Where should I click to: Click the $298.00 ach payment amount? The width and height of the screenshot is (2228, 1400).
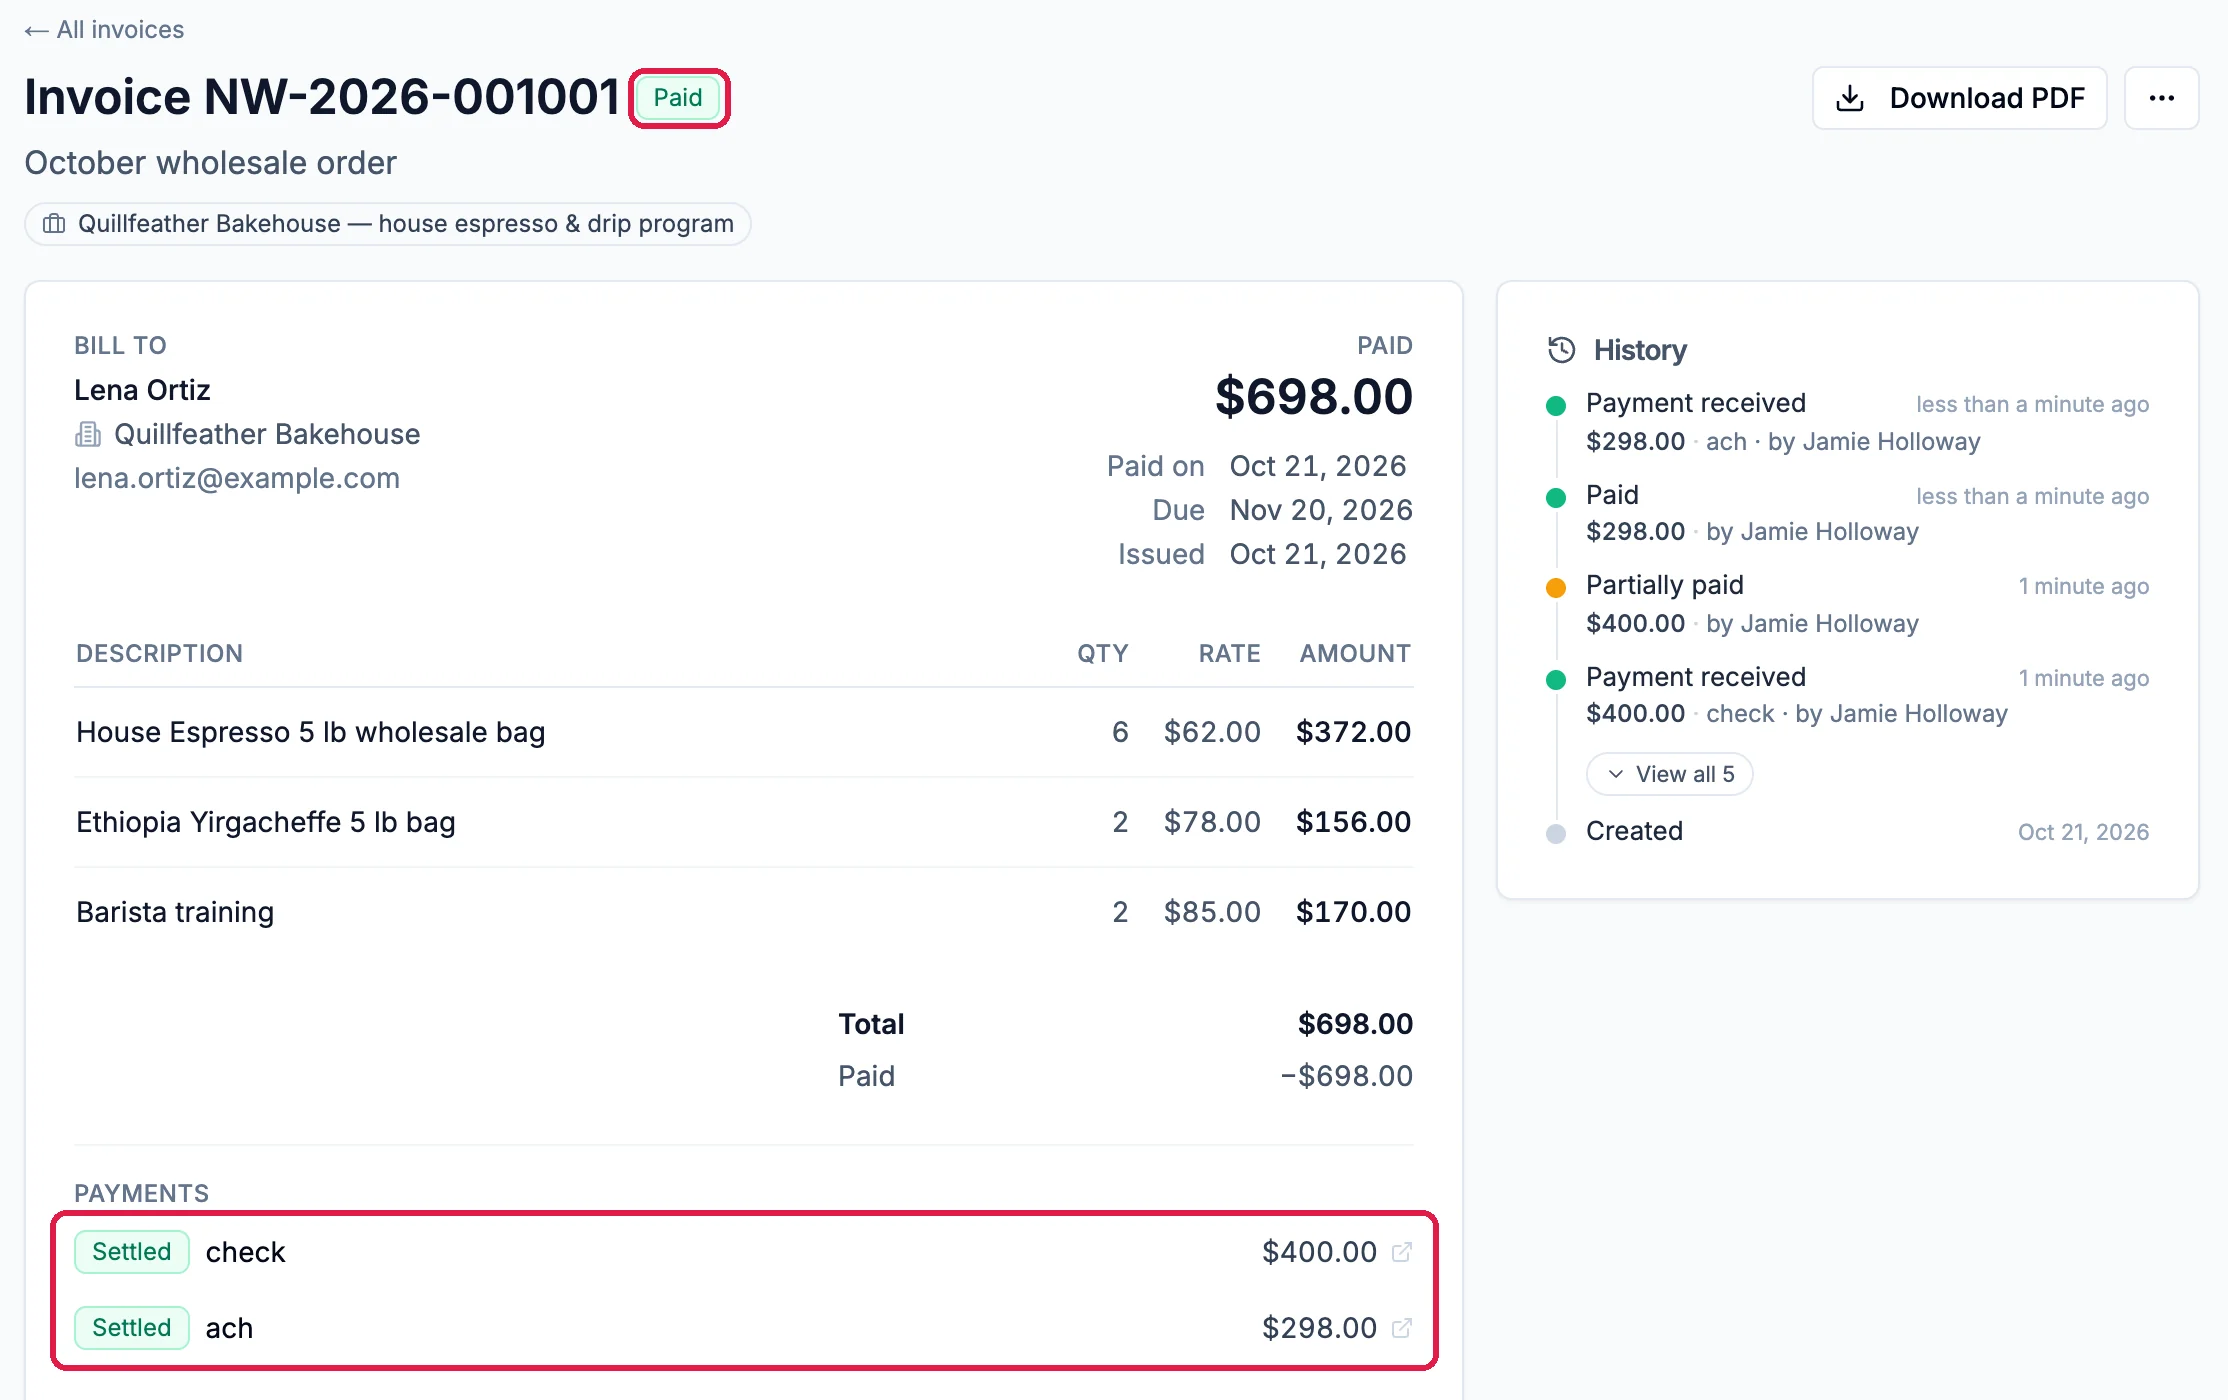[1319, 1328]
